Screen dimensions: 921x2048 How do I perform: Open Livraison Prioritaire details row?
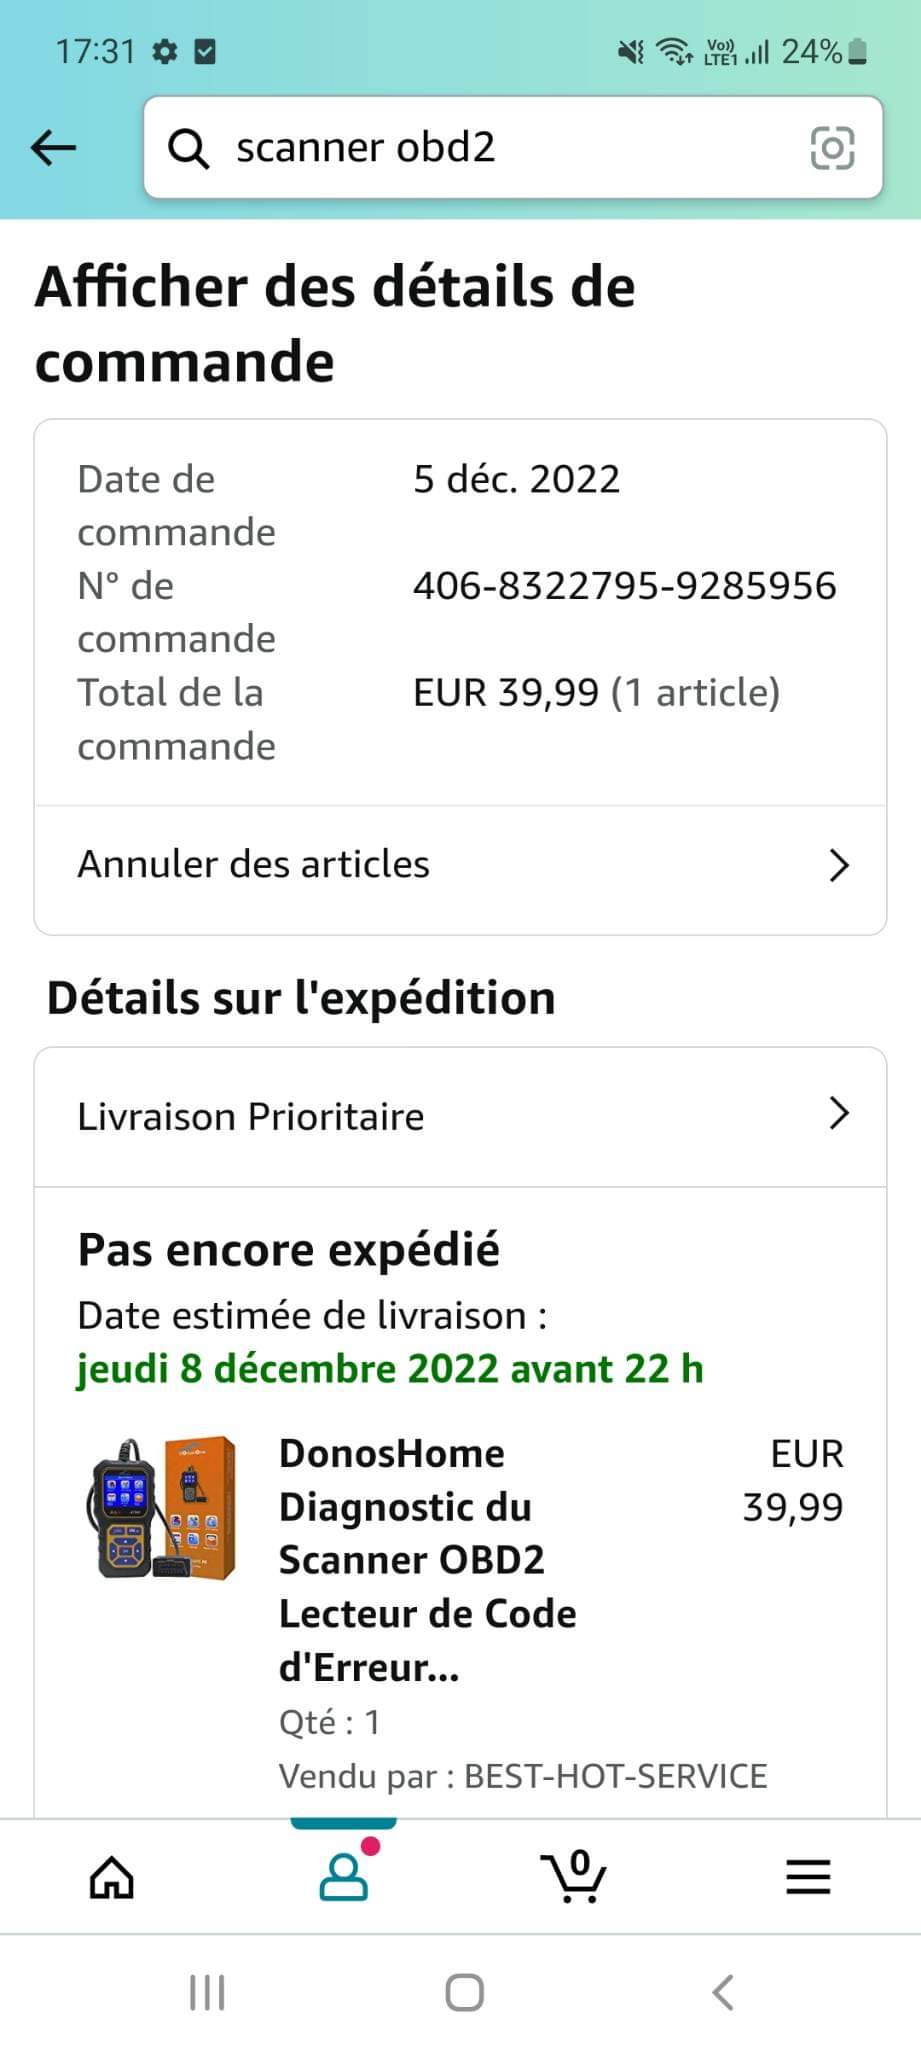pos(460,1117)
